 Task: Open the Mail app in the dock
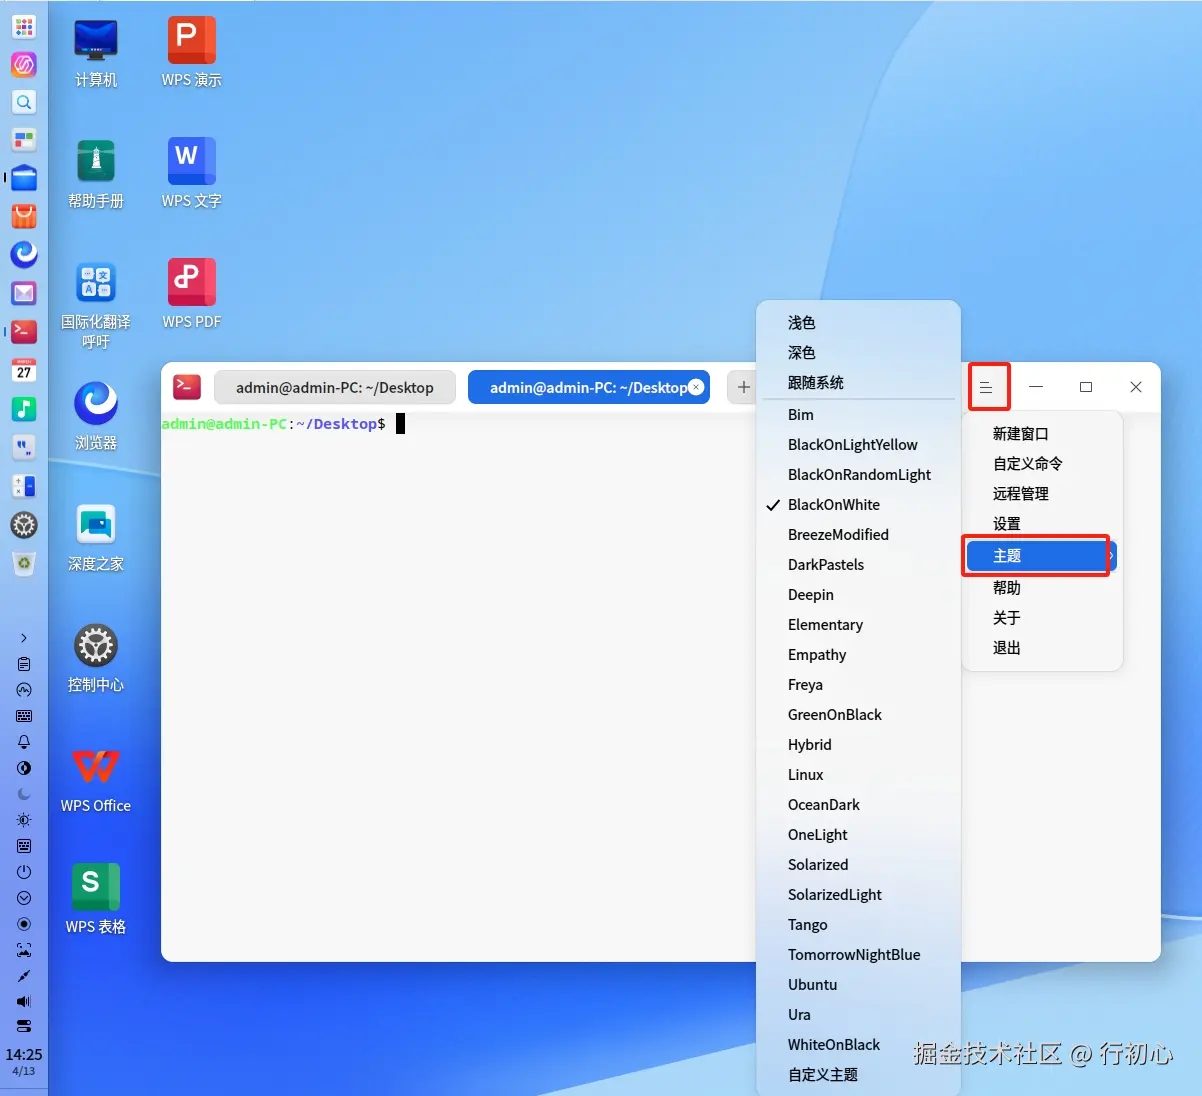click(x=24, y=293)
